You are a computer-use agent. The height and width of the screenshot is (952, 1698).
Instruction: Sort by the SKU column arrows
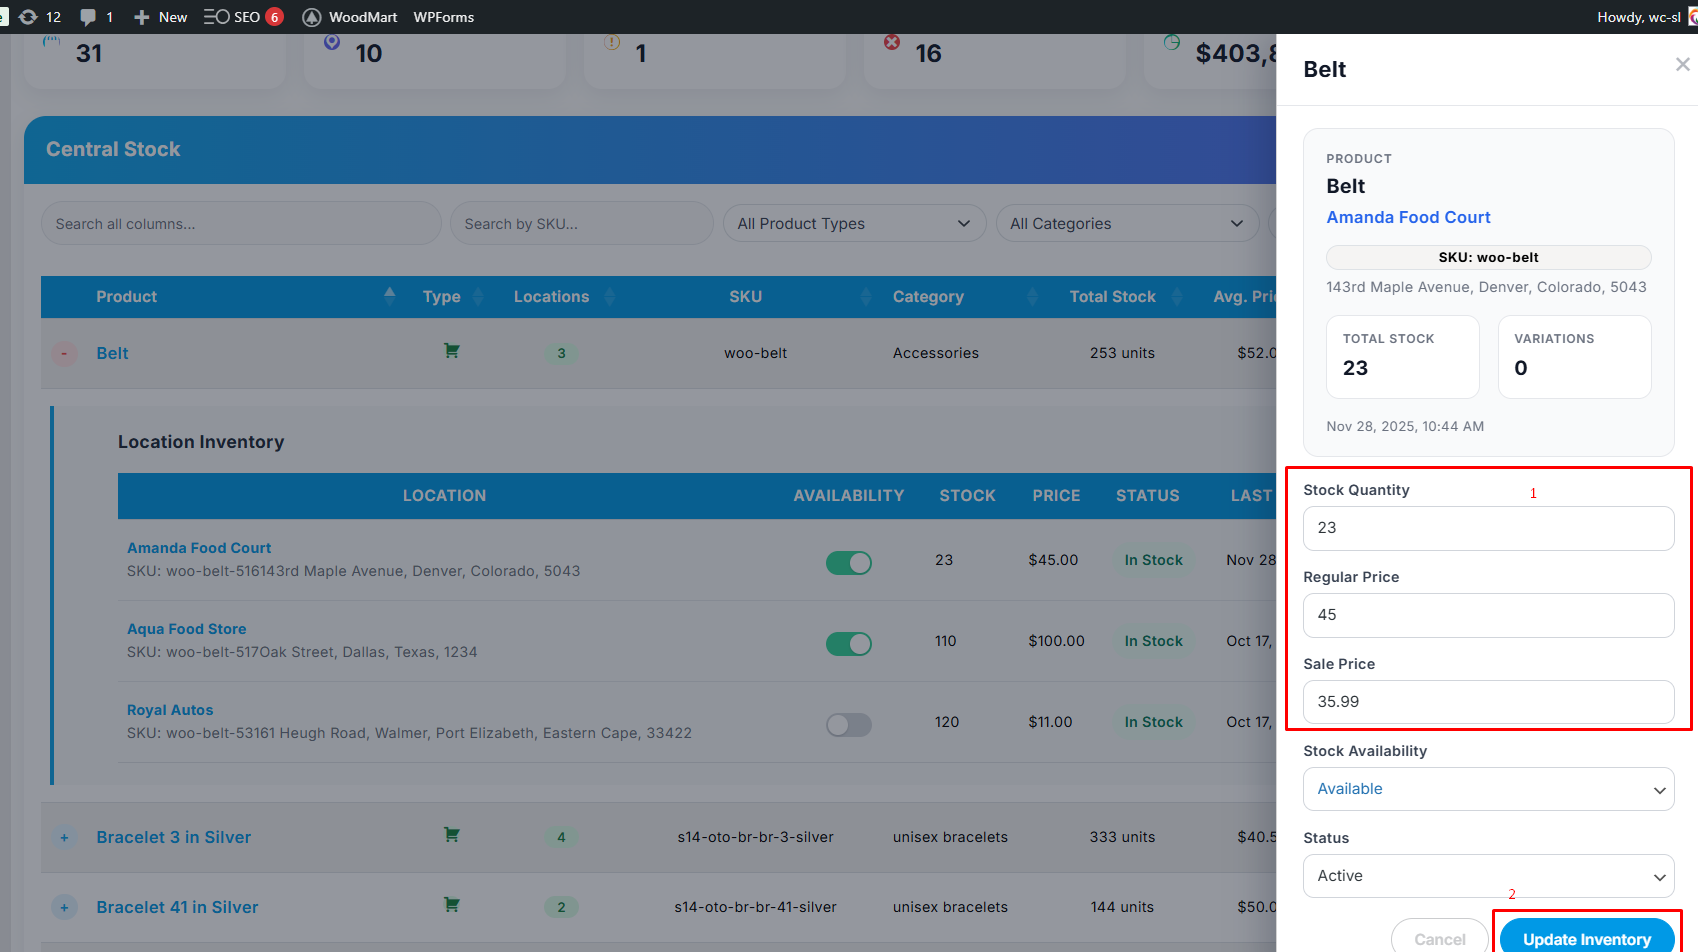(866, 297)
